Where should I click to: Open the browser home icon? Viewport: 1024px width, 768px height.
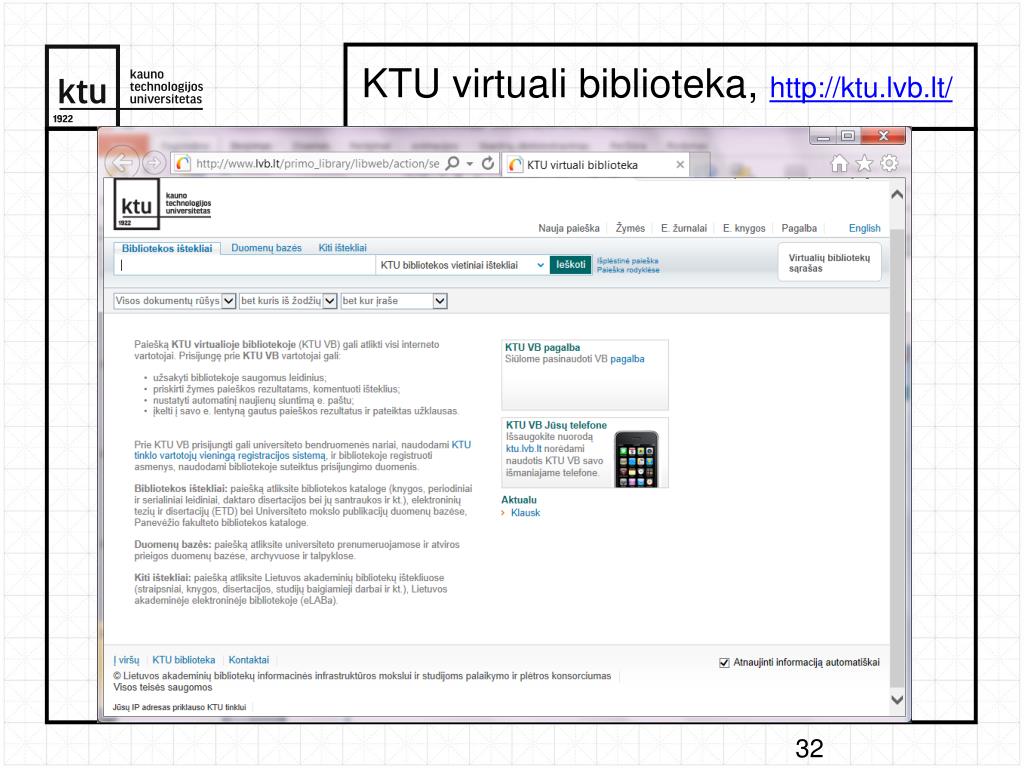pos(839,163)
